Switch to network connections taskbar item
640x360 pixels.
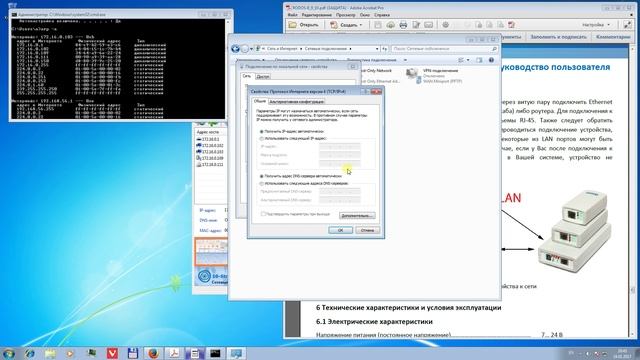[x=236, y=353]
